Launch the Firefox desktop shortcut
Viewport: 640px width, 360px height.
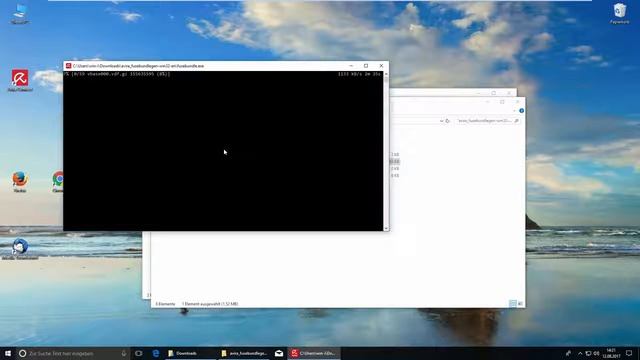(x=20, y=182)
